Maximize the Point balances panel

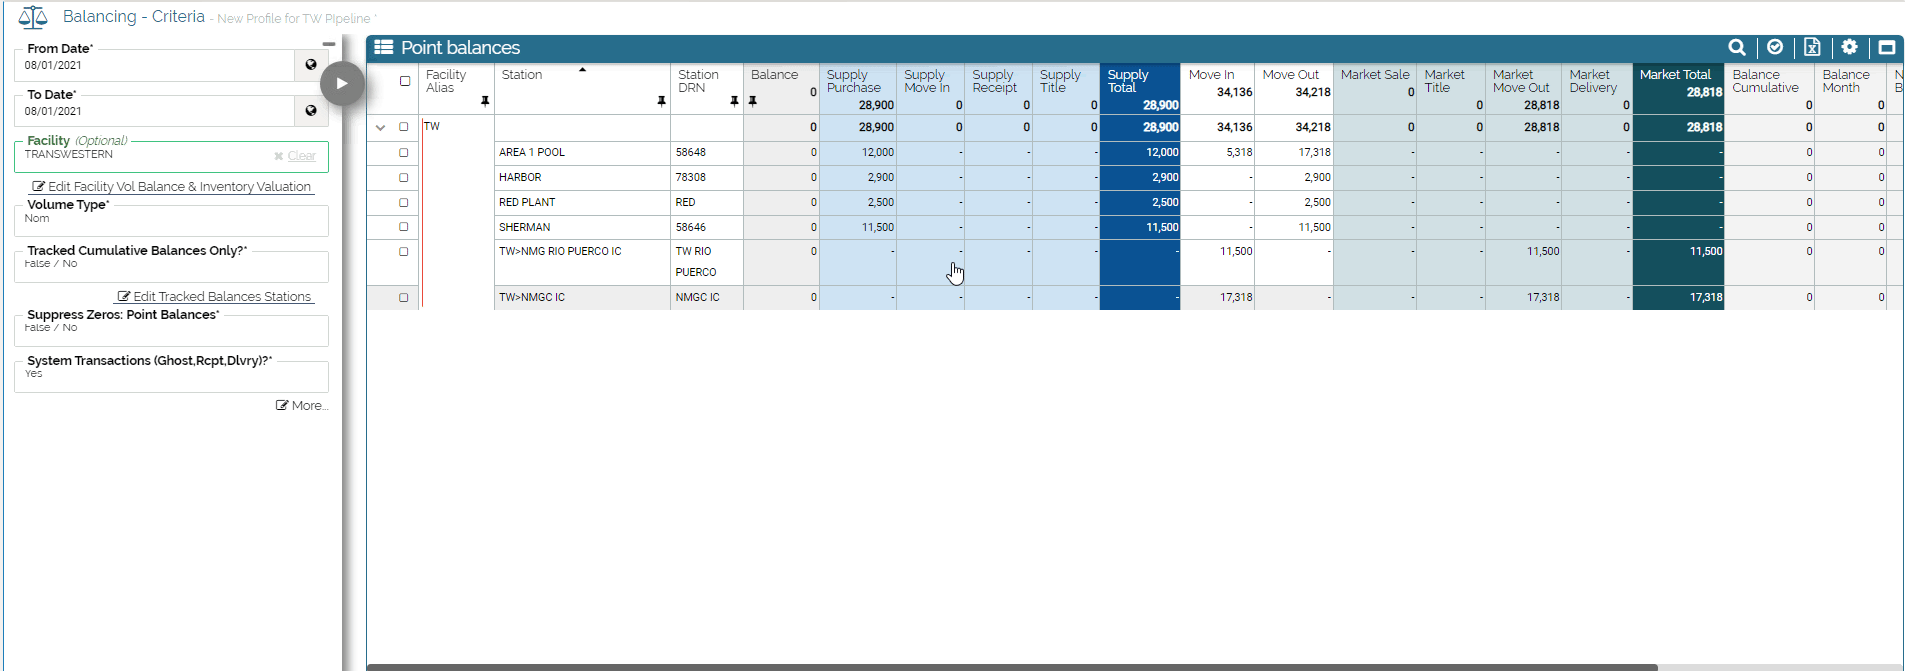tap(1886, 48)
